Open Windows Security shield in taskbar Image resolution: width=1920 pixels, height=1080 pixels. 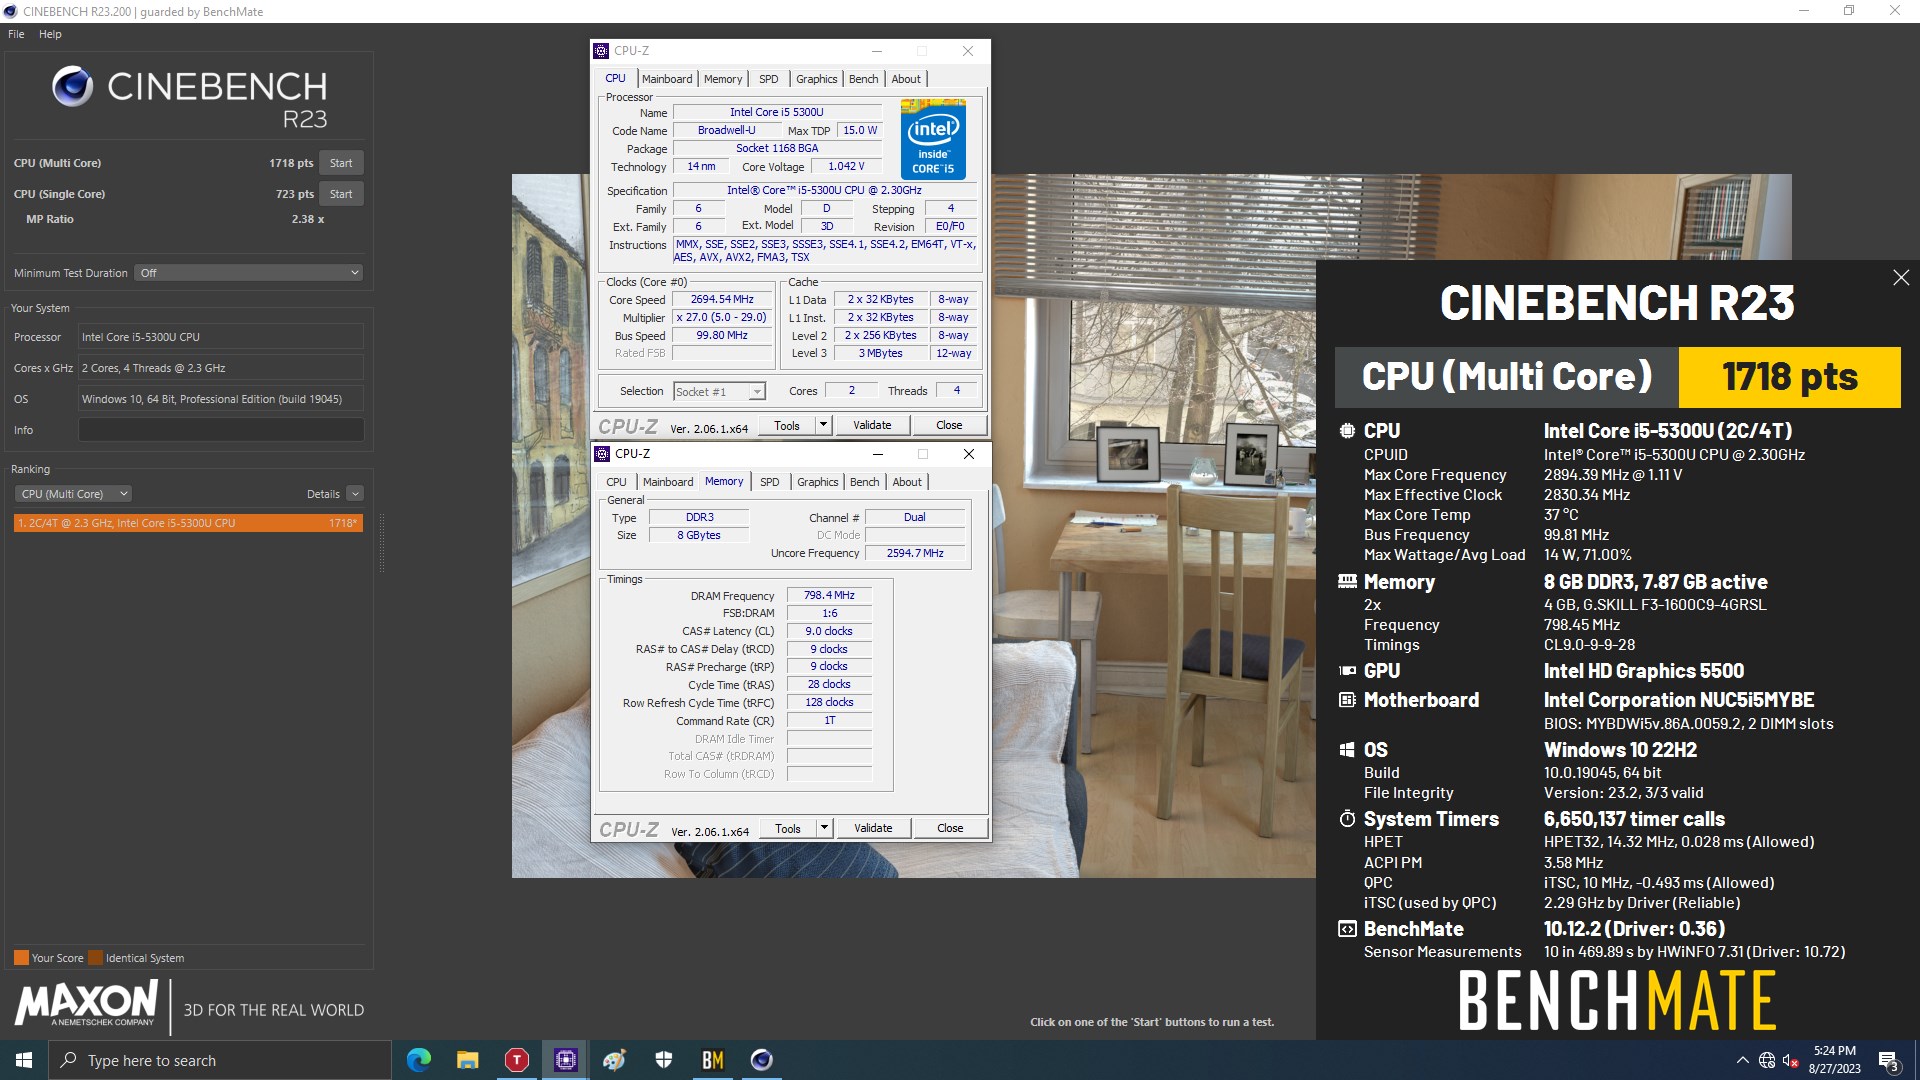click(x=664, y=1060)
